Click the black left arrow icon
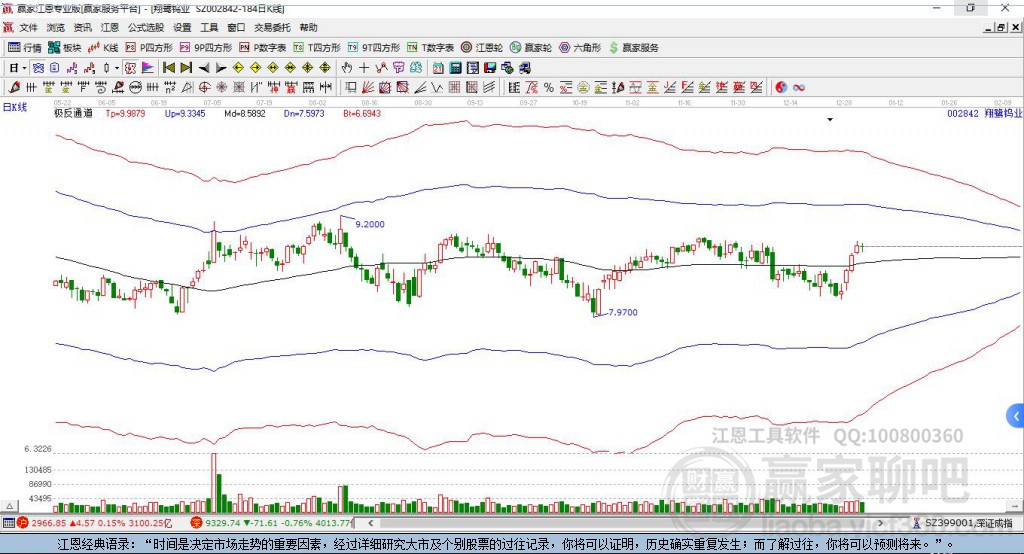Screen dimensions: 1024x554 click(204, 68)
